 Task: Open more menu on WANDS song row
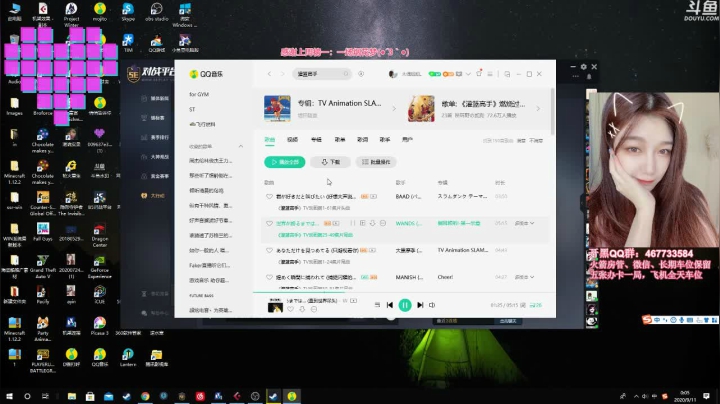coord(382,223)
